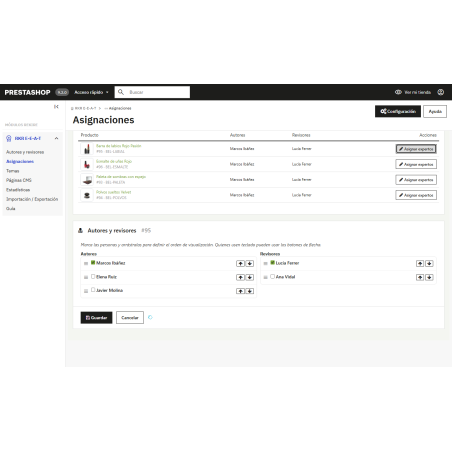Screen dimensions: 452x452
Task: Open Paleta de sombras con espejo link
Action: [121, 177]
